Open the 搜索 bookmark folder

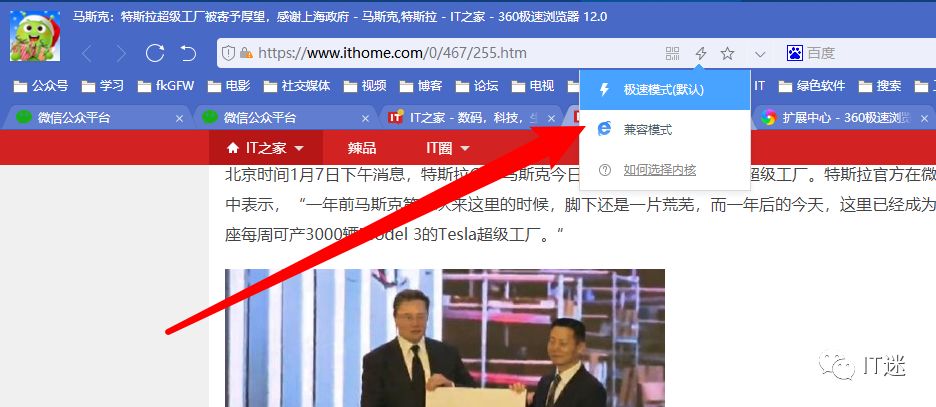click(x=880, y=86)
